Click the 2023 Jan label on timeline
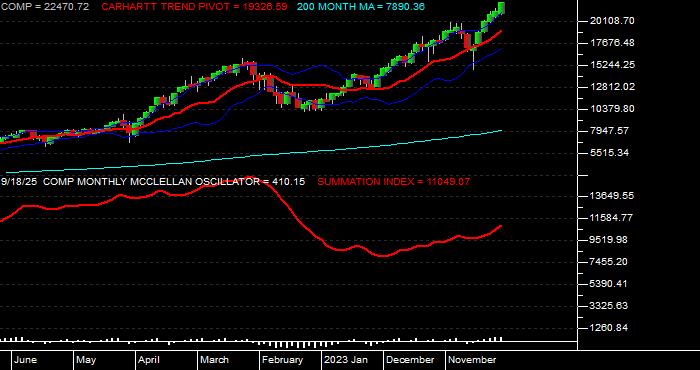700x370 pixels. tap(346, 360)
